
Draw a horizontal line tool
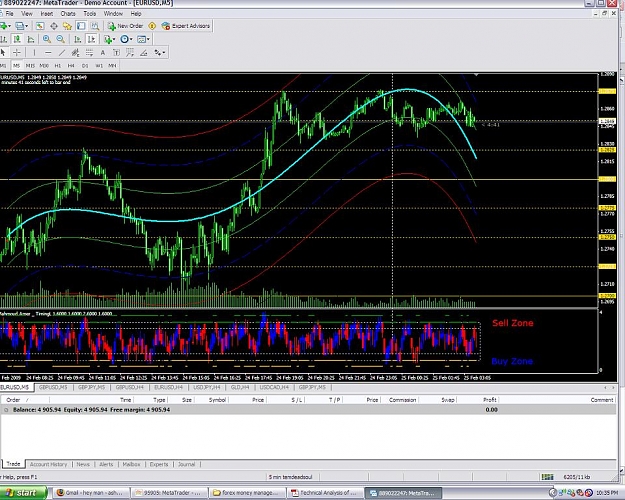pos(48,53)
